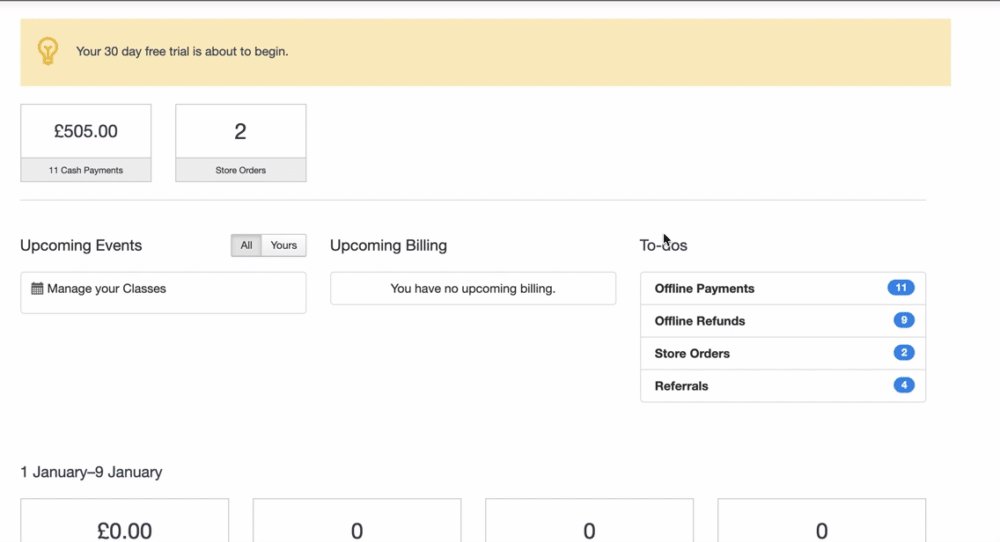Screen dimensions: 1000x542
Task: Click the blue 4 badge for Referrals
Action: (903, 385)
